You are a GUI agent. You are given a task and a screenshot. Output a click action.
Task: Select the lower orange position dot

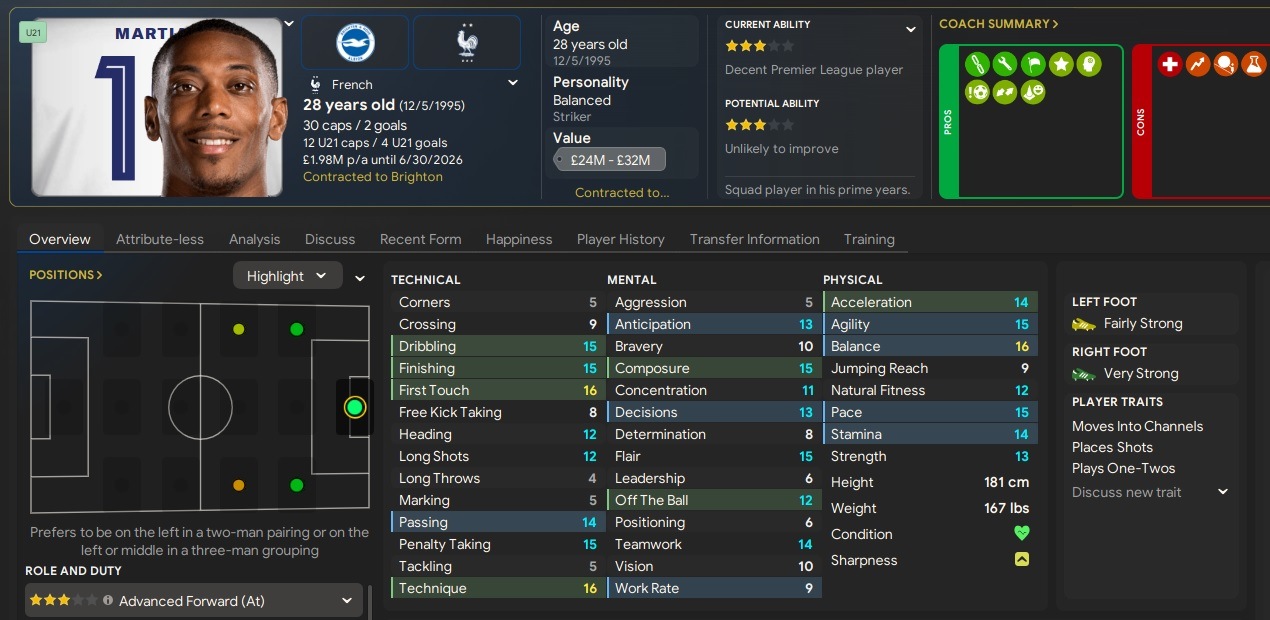click(238, 486)
